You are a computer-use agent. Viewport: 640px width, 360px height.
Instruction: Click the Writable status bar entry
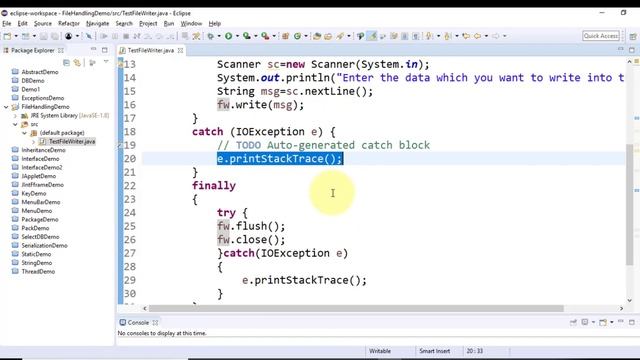pyautogui.click(x=380, y=351)
